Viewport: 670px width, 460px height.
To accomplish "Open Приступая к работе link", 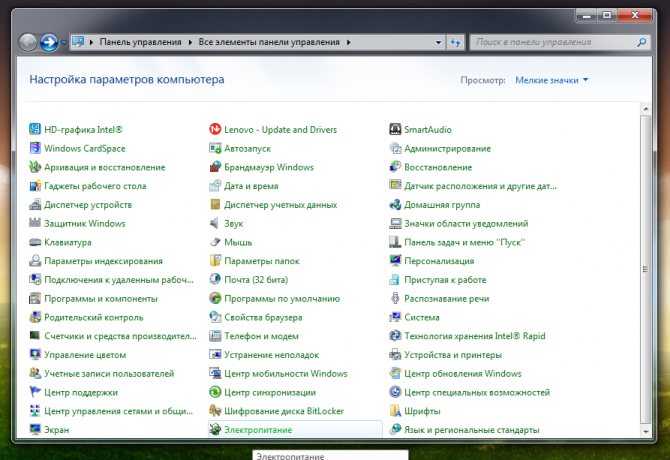I will pyautogui.click(x=445, y=280).
